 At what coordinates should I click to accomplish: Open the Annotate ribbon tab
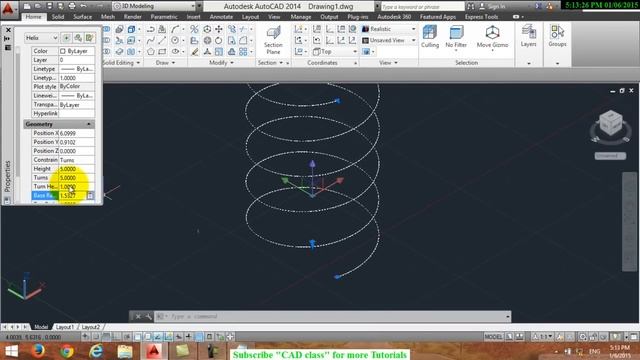point(221,17)
